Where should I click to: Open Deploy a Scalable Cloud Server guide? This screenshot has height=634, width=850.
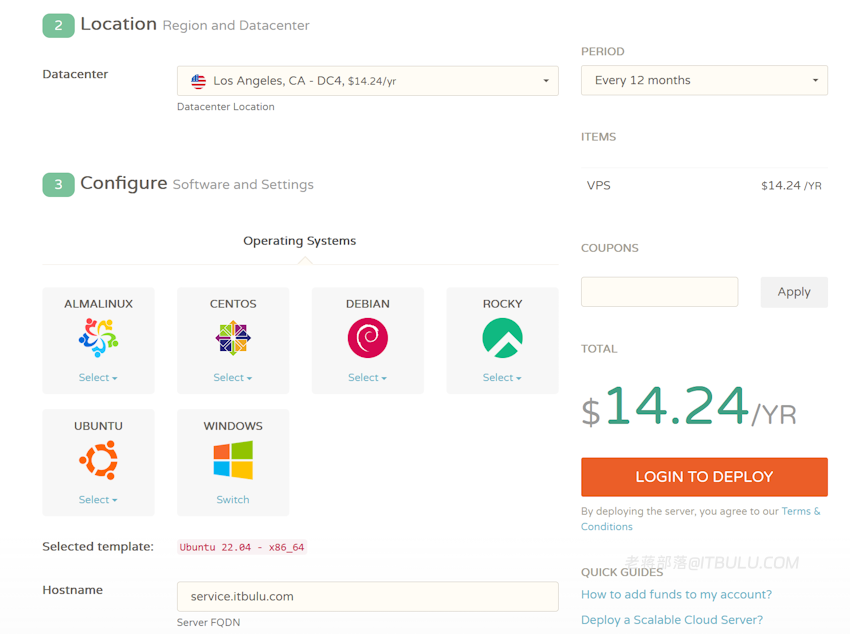pyautogui.click(x=672, y=620)
